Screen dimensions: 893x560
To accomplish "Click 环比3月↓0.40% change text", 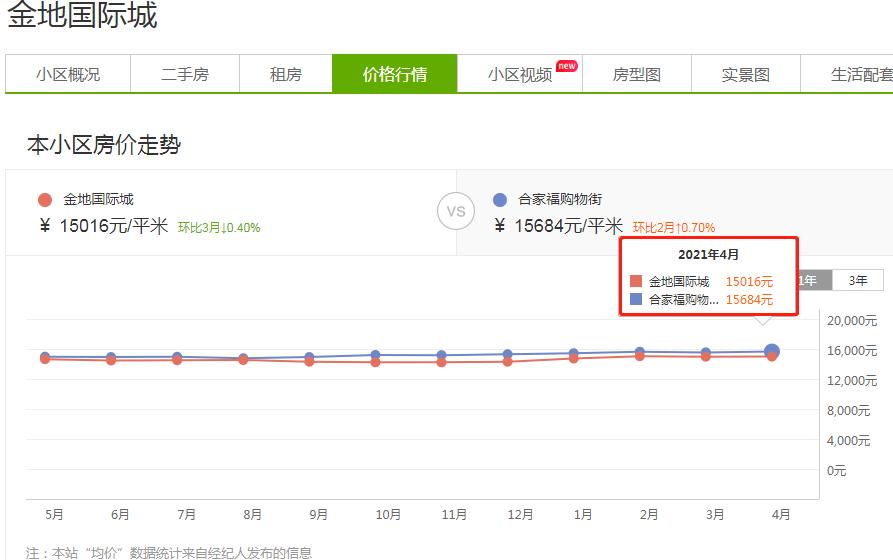I will tap(219, 228).
